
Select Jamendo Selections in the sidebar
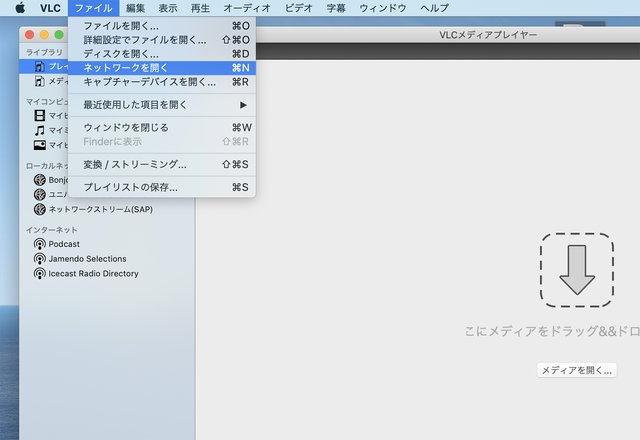87,258
